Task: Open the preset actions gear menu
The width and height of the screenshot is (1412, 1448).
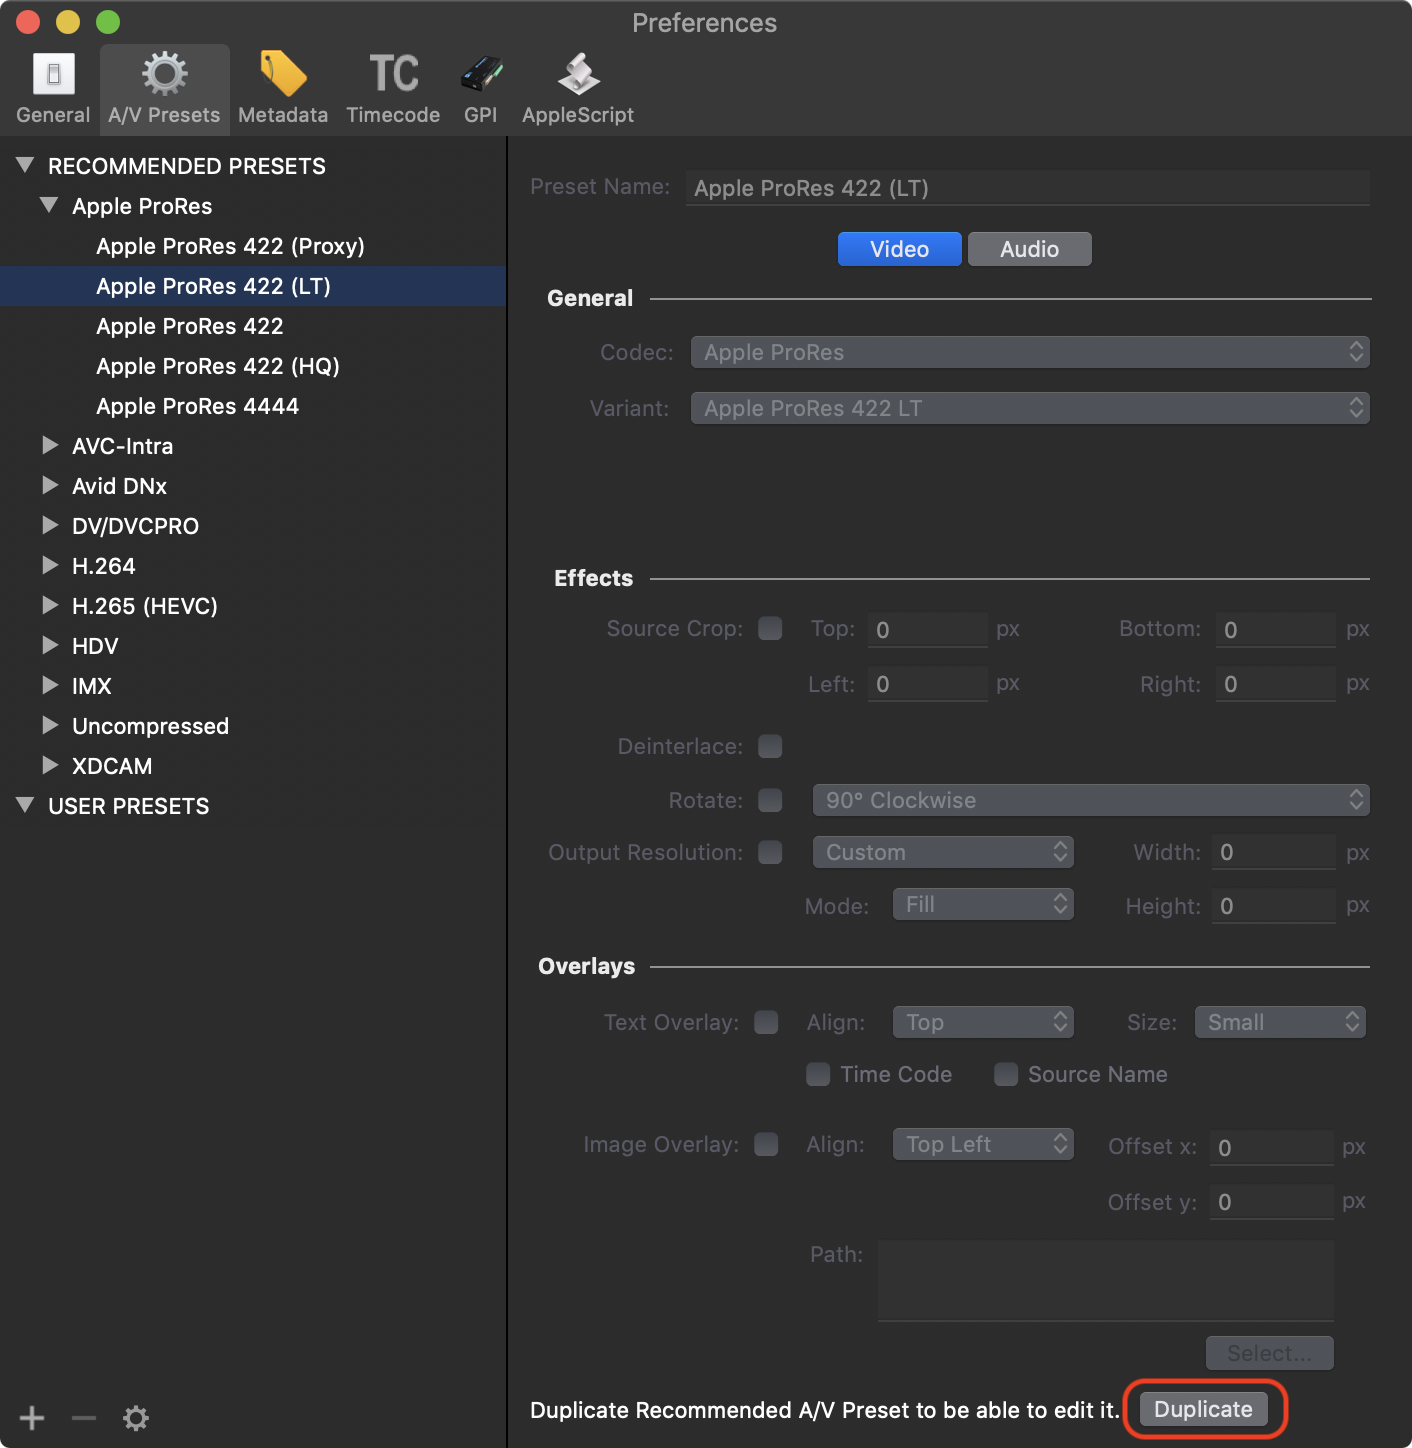Action: (x=136, y=1417)
